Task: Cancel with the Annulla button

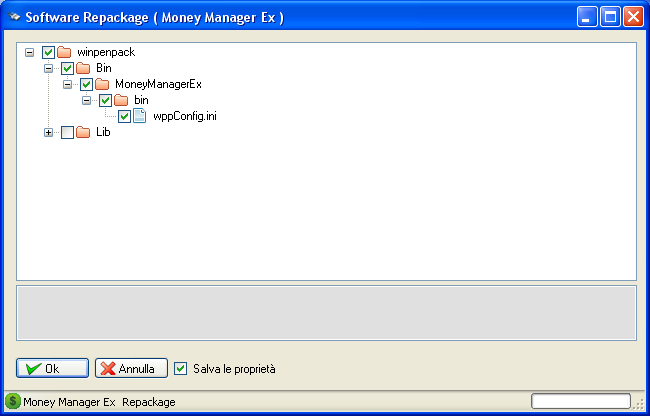Action: click(x=131, y=368)
